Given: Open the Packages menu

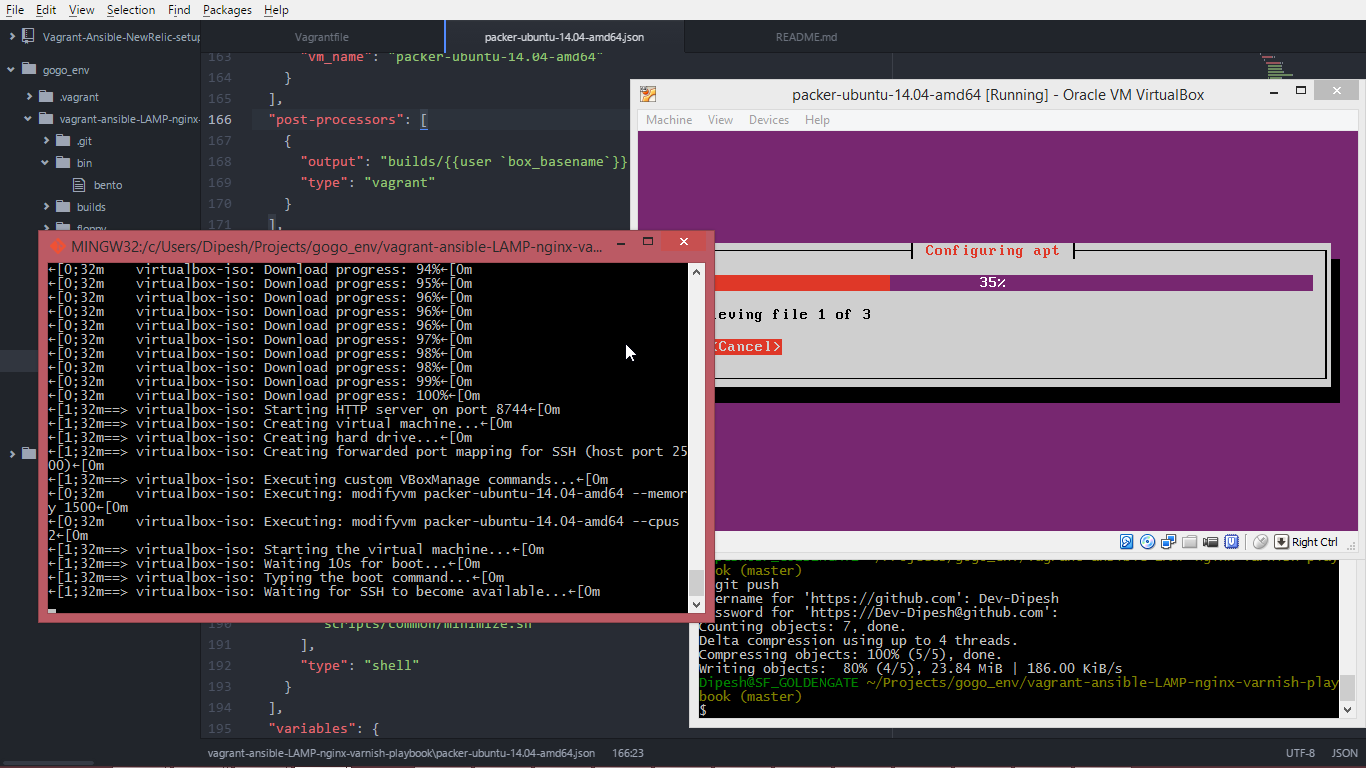Looking at the screenshot, I should coord(227,10).
